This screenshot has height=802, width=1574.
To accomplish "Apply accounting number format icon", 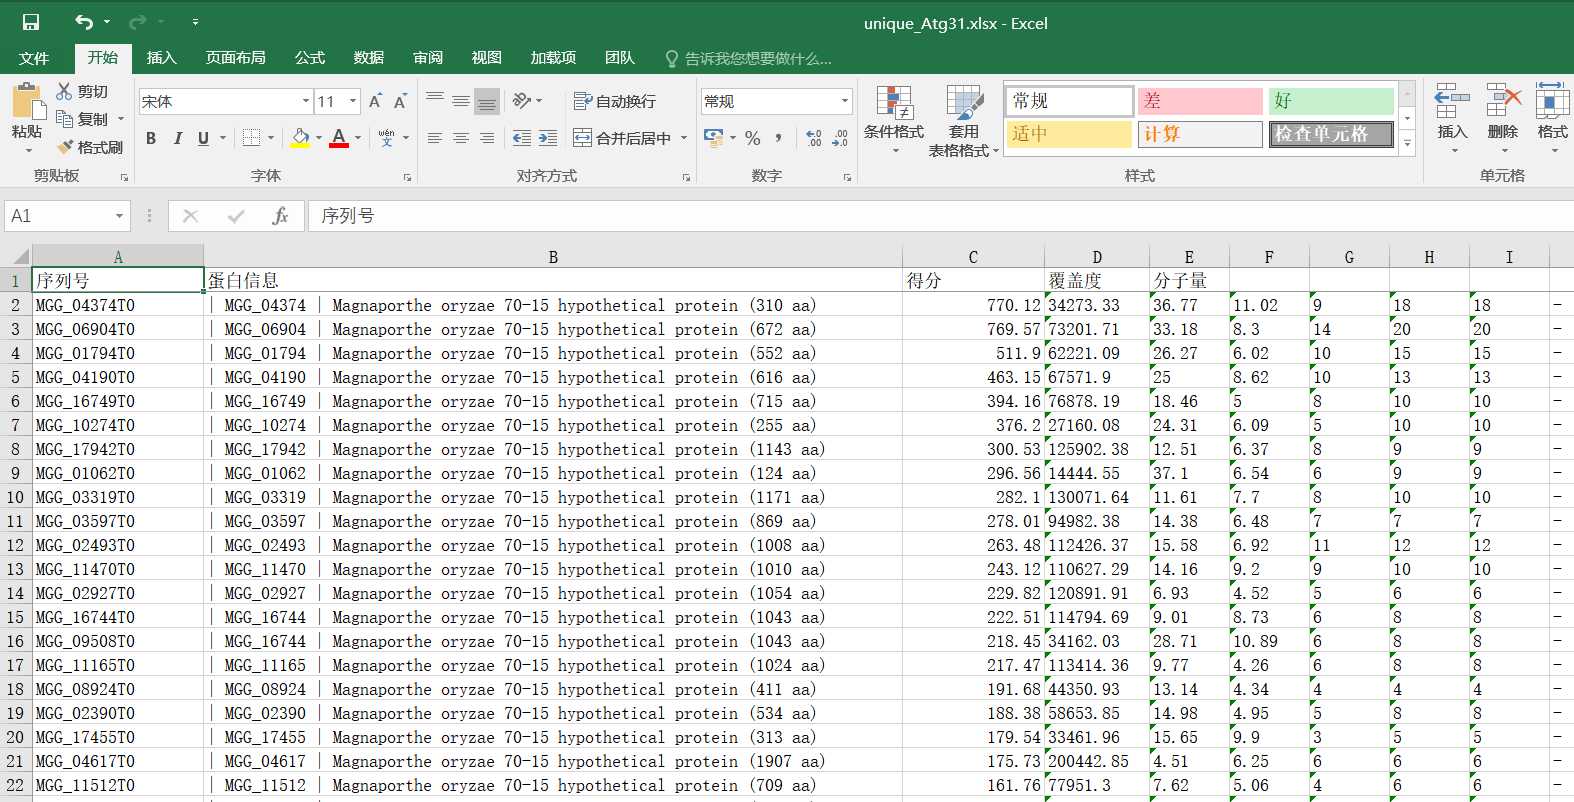I will (713, 138).
